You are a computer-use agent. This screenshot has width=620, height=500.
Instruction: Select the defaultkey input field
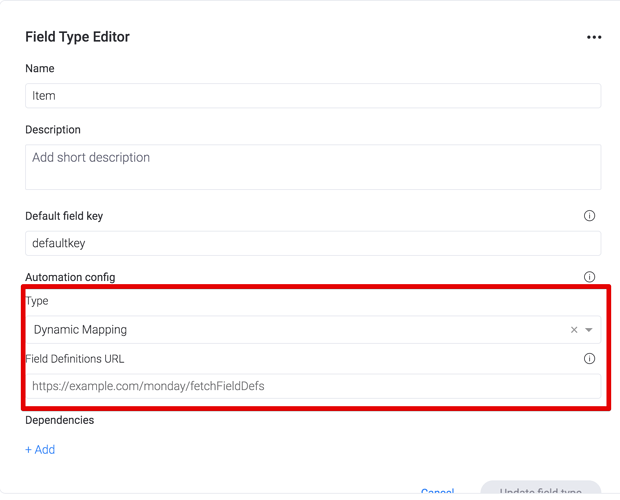[312, 243]
